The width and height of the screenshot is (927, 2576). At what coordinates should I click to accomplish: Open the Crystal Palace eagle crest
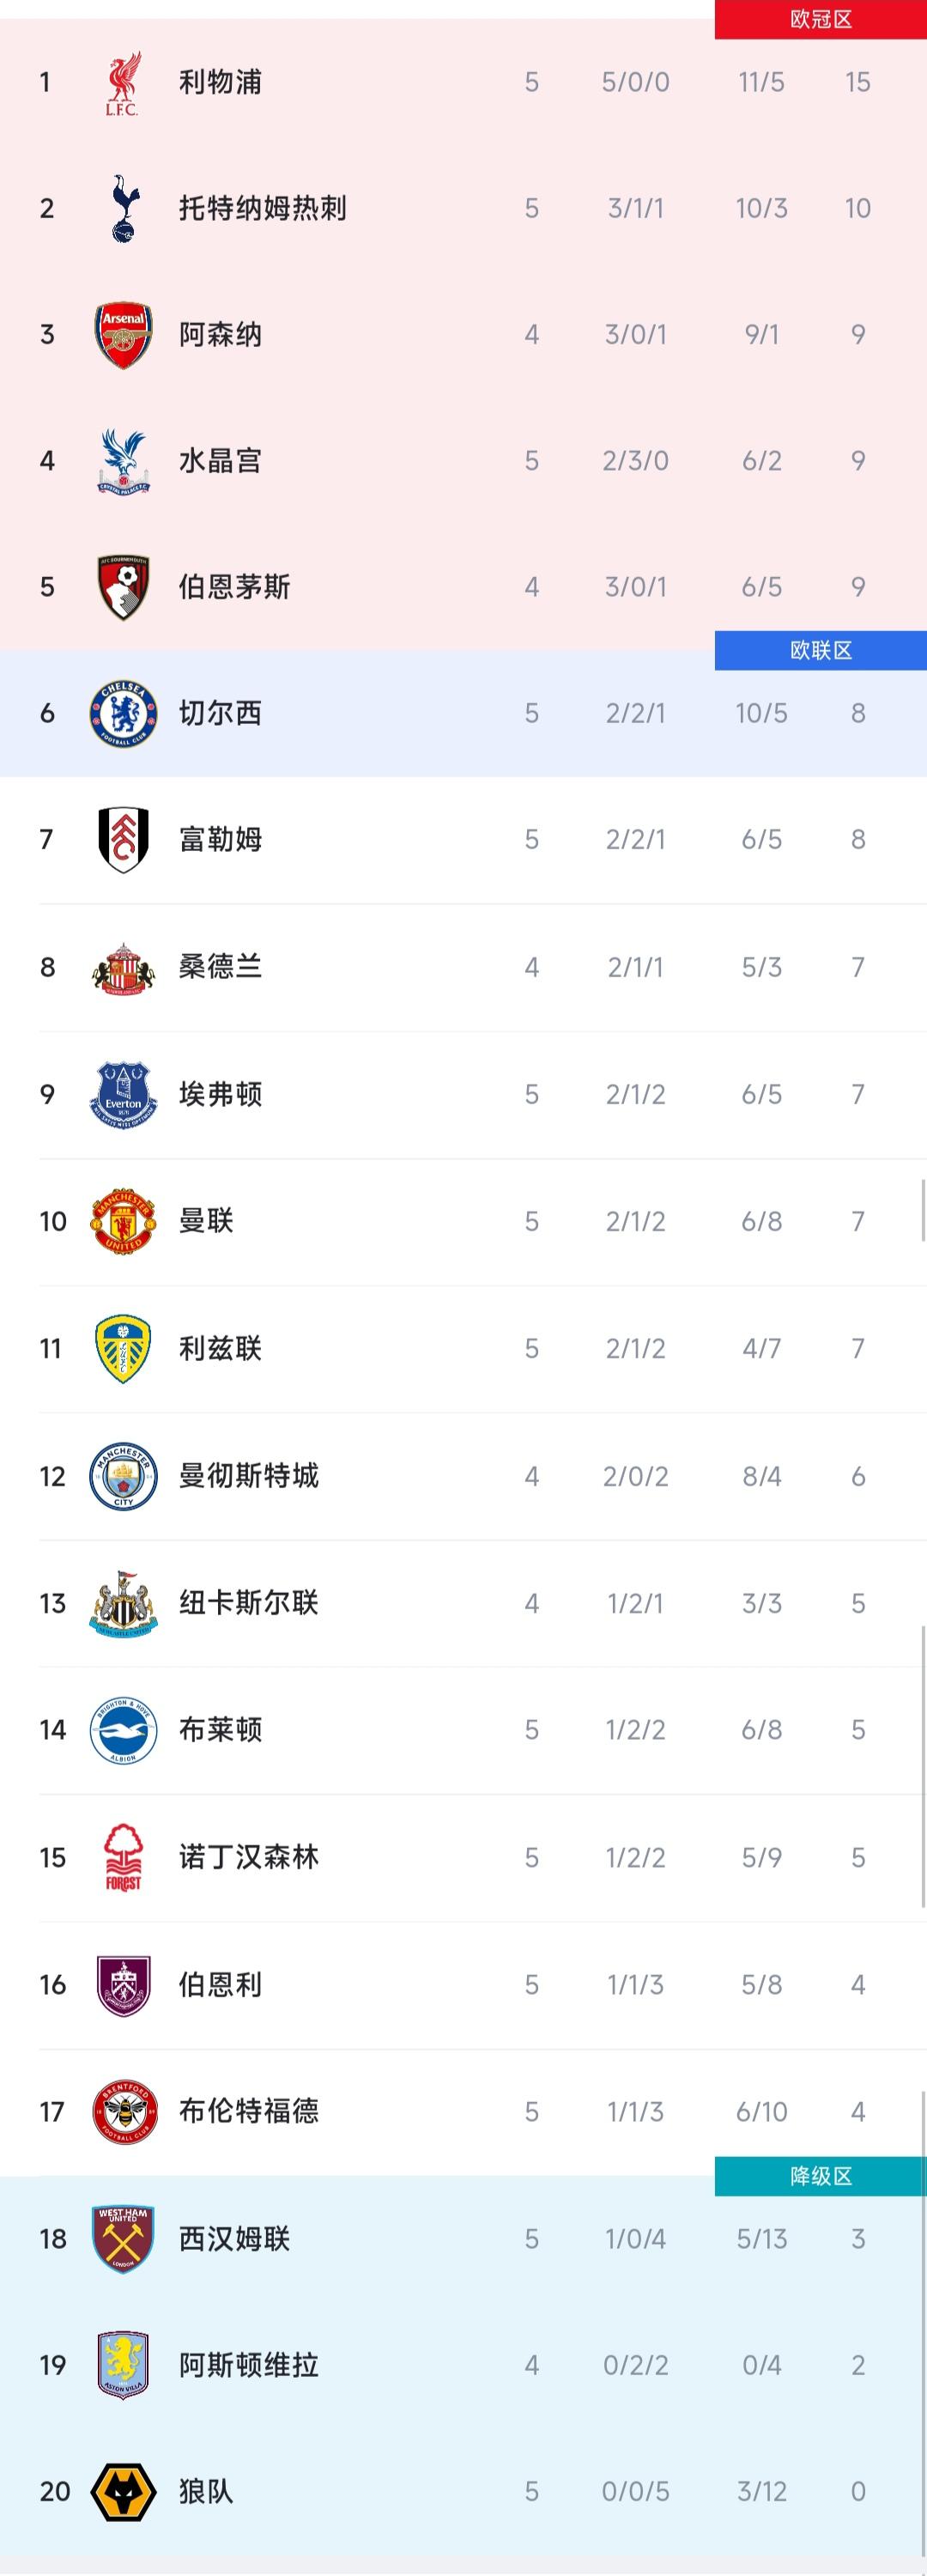click(x=123, y=461)
